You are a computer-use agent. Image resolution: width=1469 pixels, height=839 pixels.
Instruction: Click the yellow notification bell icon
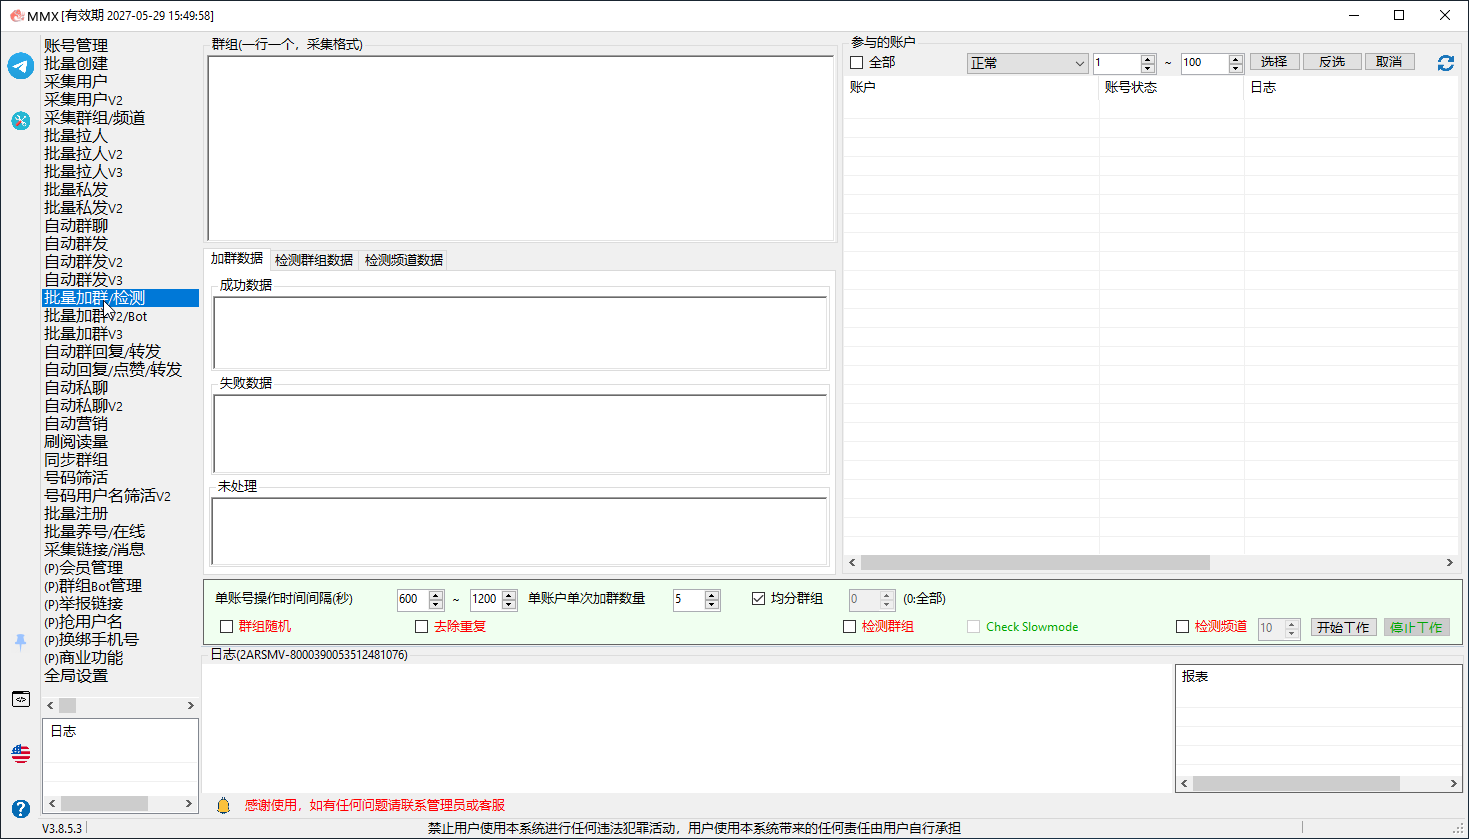coord(223,805)
